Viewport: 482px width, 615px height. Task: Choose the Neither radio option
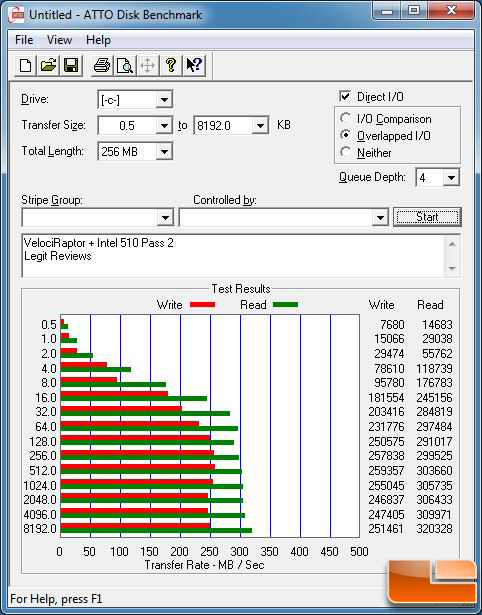click(346, 152)
